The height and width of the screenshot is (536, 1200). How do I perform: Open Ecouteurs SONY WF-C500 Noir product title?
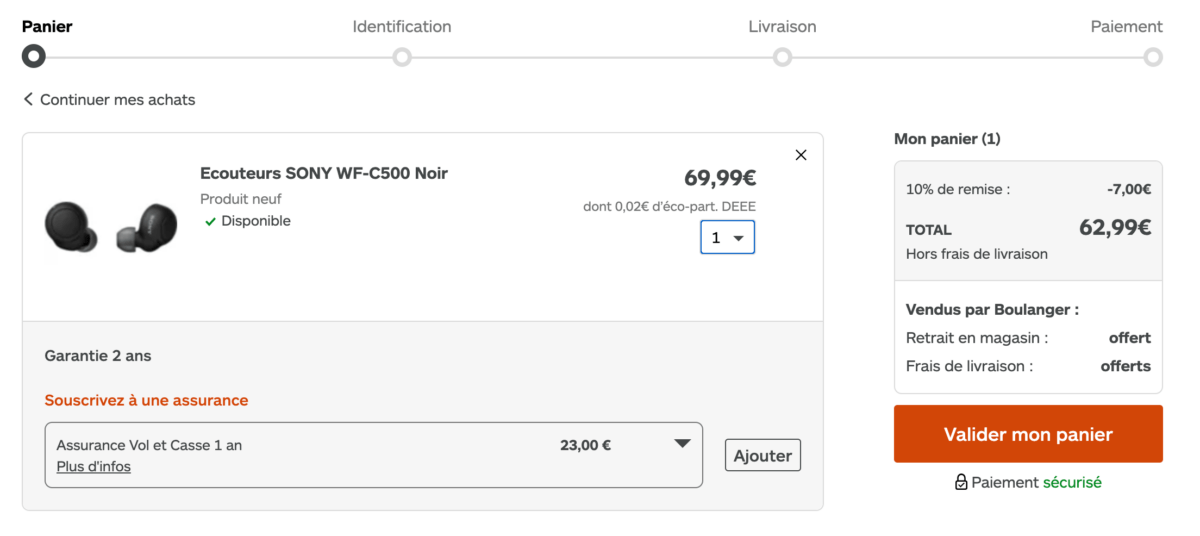pos(324,173)
